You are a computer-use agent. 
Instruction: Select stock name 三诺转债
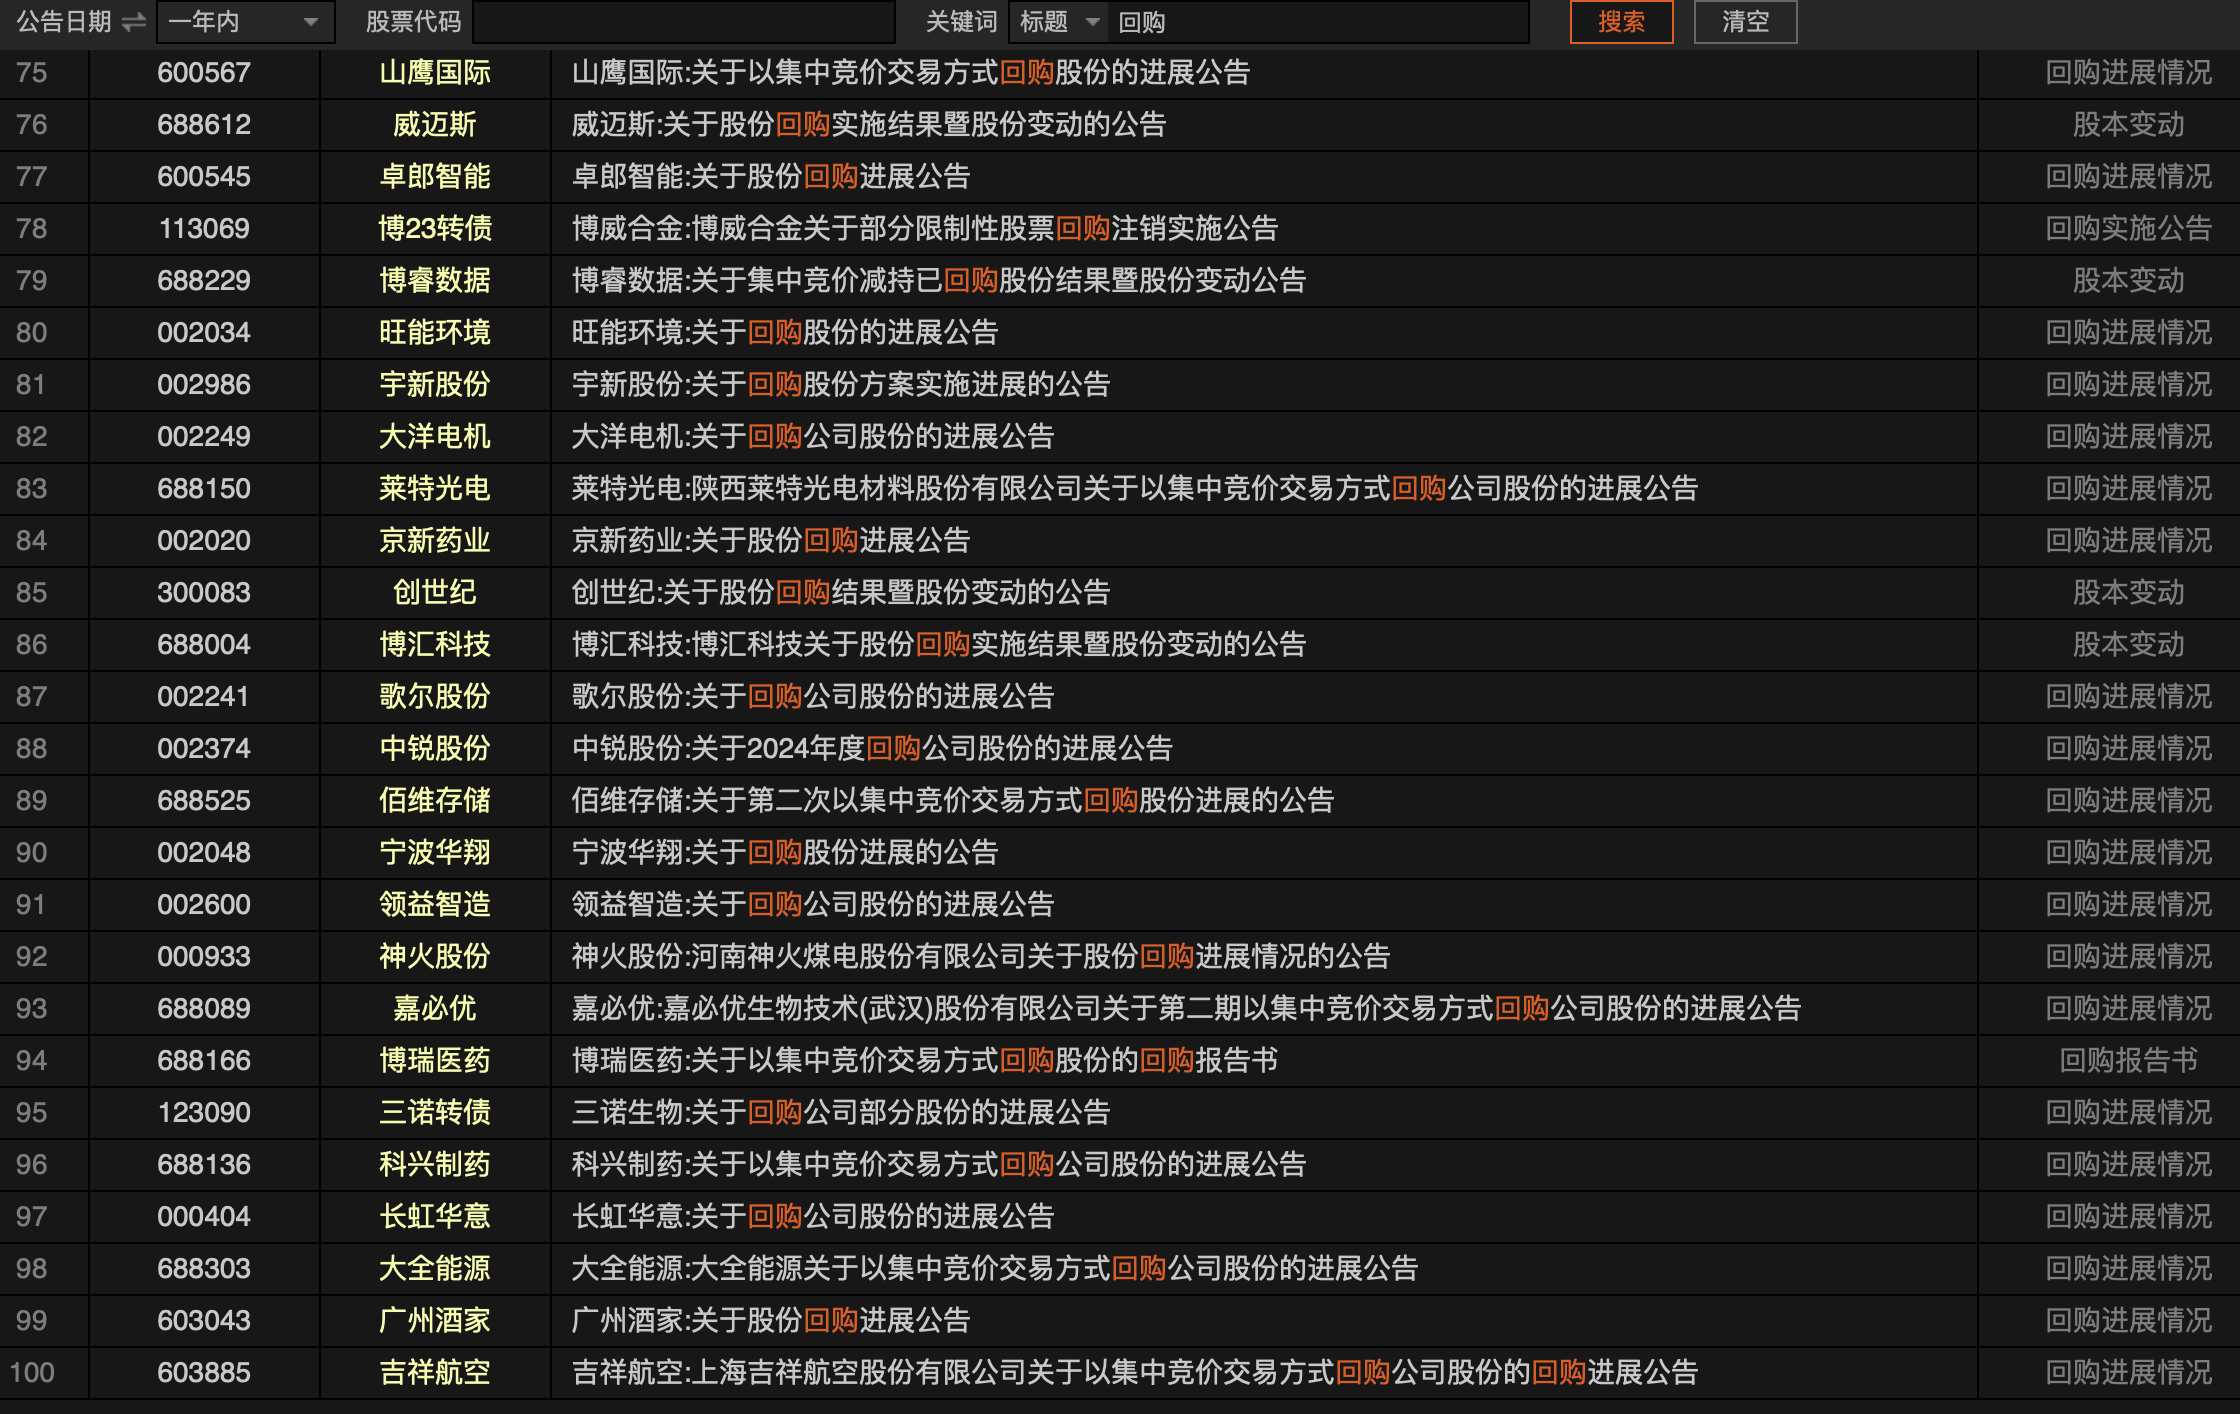pyautogui.click(x=434, y=1113)
